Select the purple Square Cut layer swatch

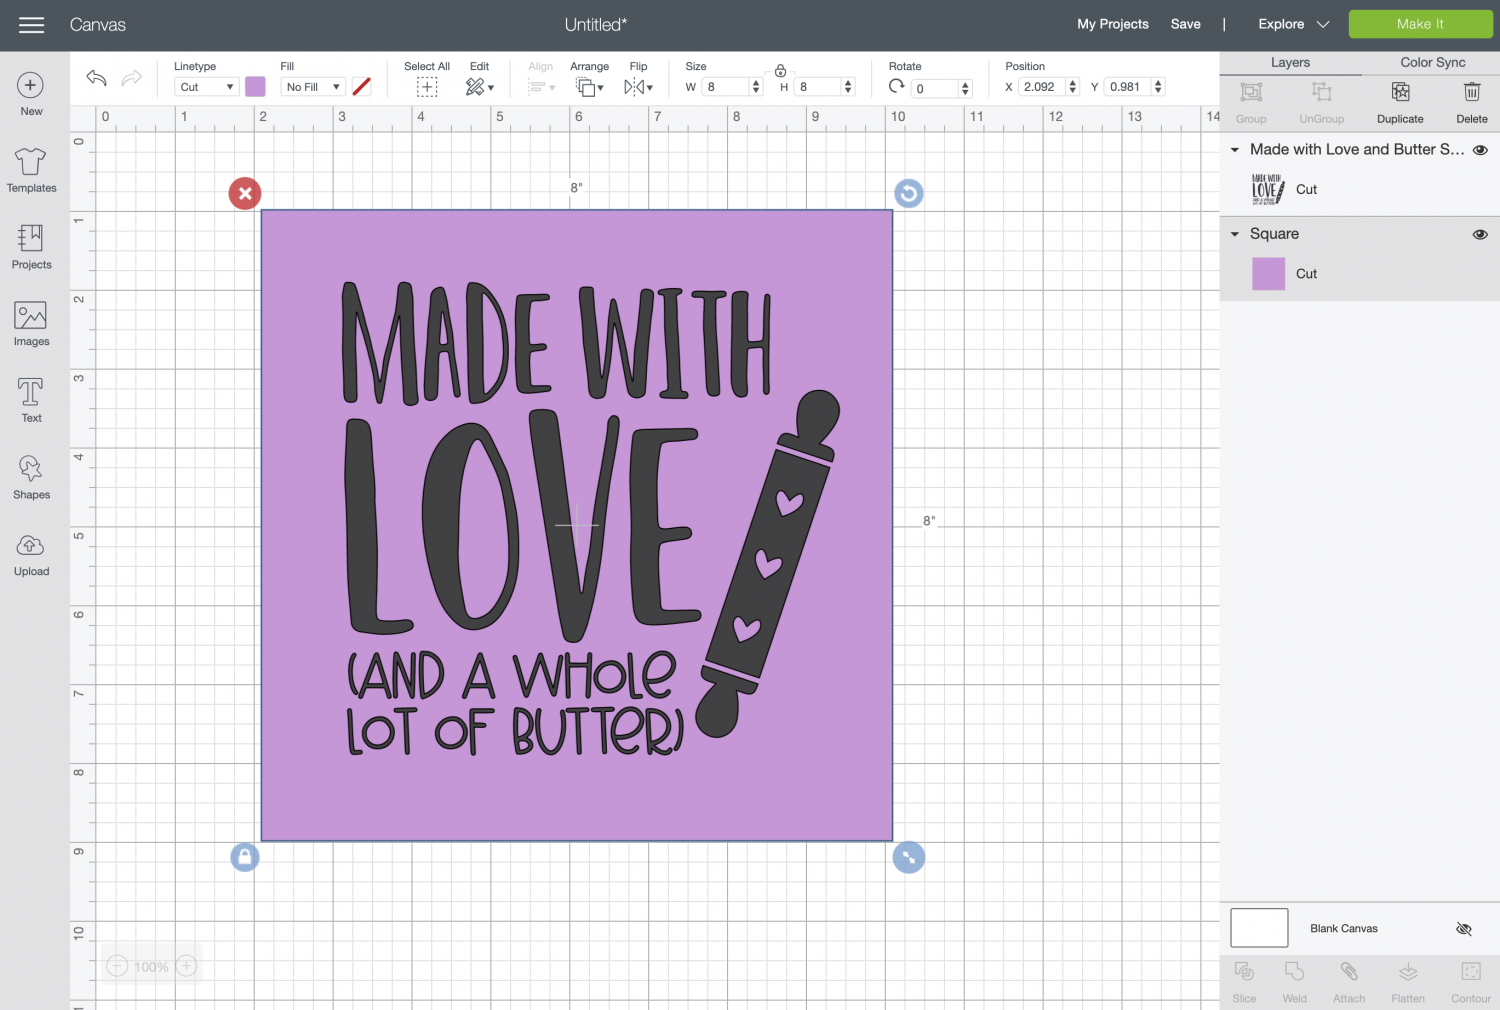tap(1268, 274)
